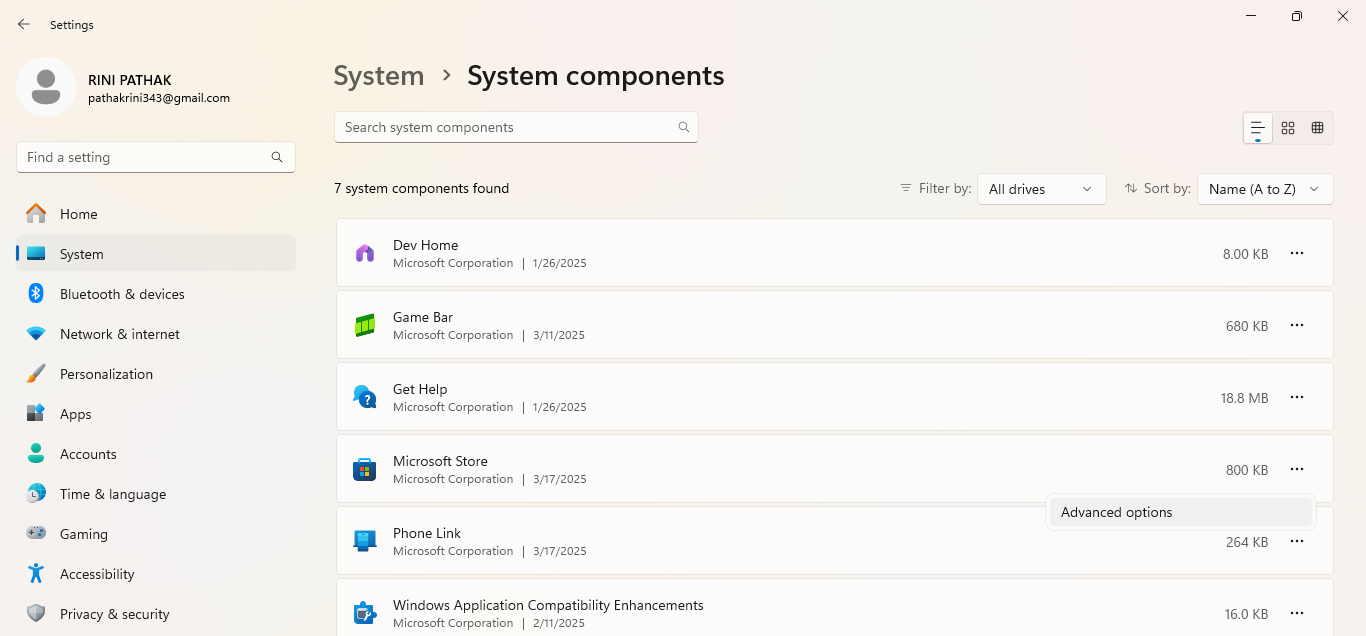Switch to grid view layout icon
The image size is (1366, 636).
[x=1288, y=128]
